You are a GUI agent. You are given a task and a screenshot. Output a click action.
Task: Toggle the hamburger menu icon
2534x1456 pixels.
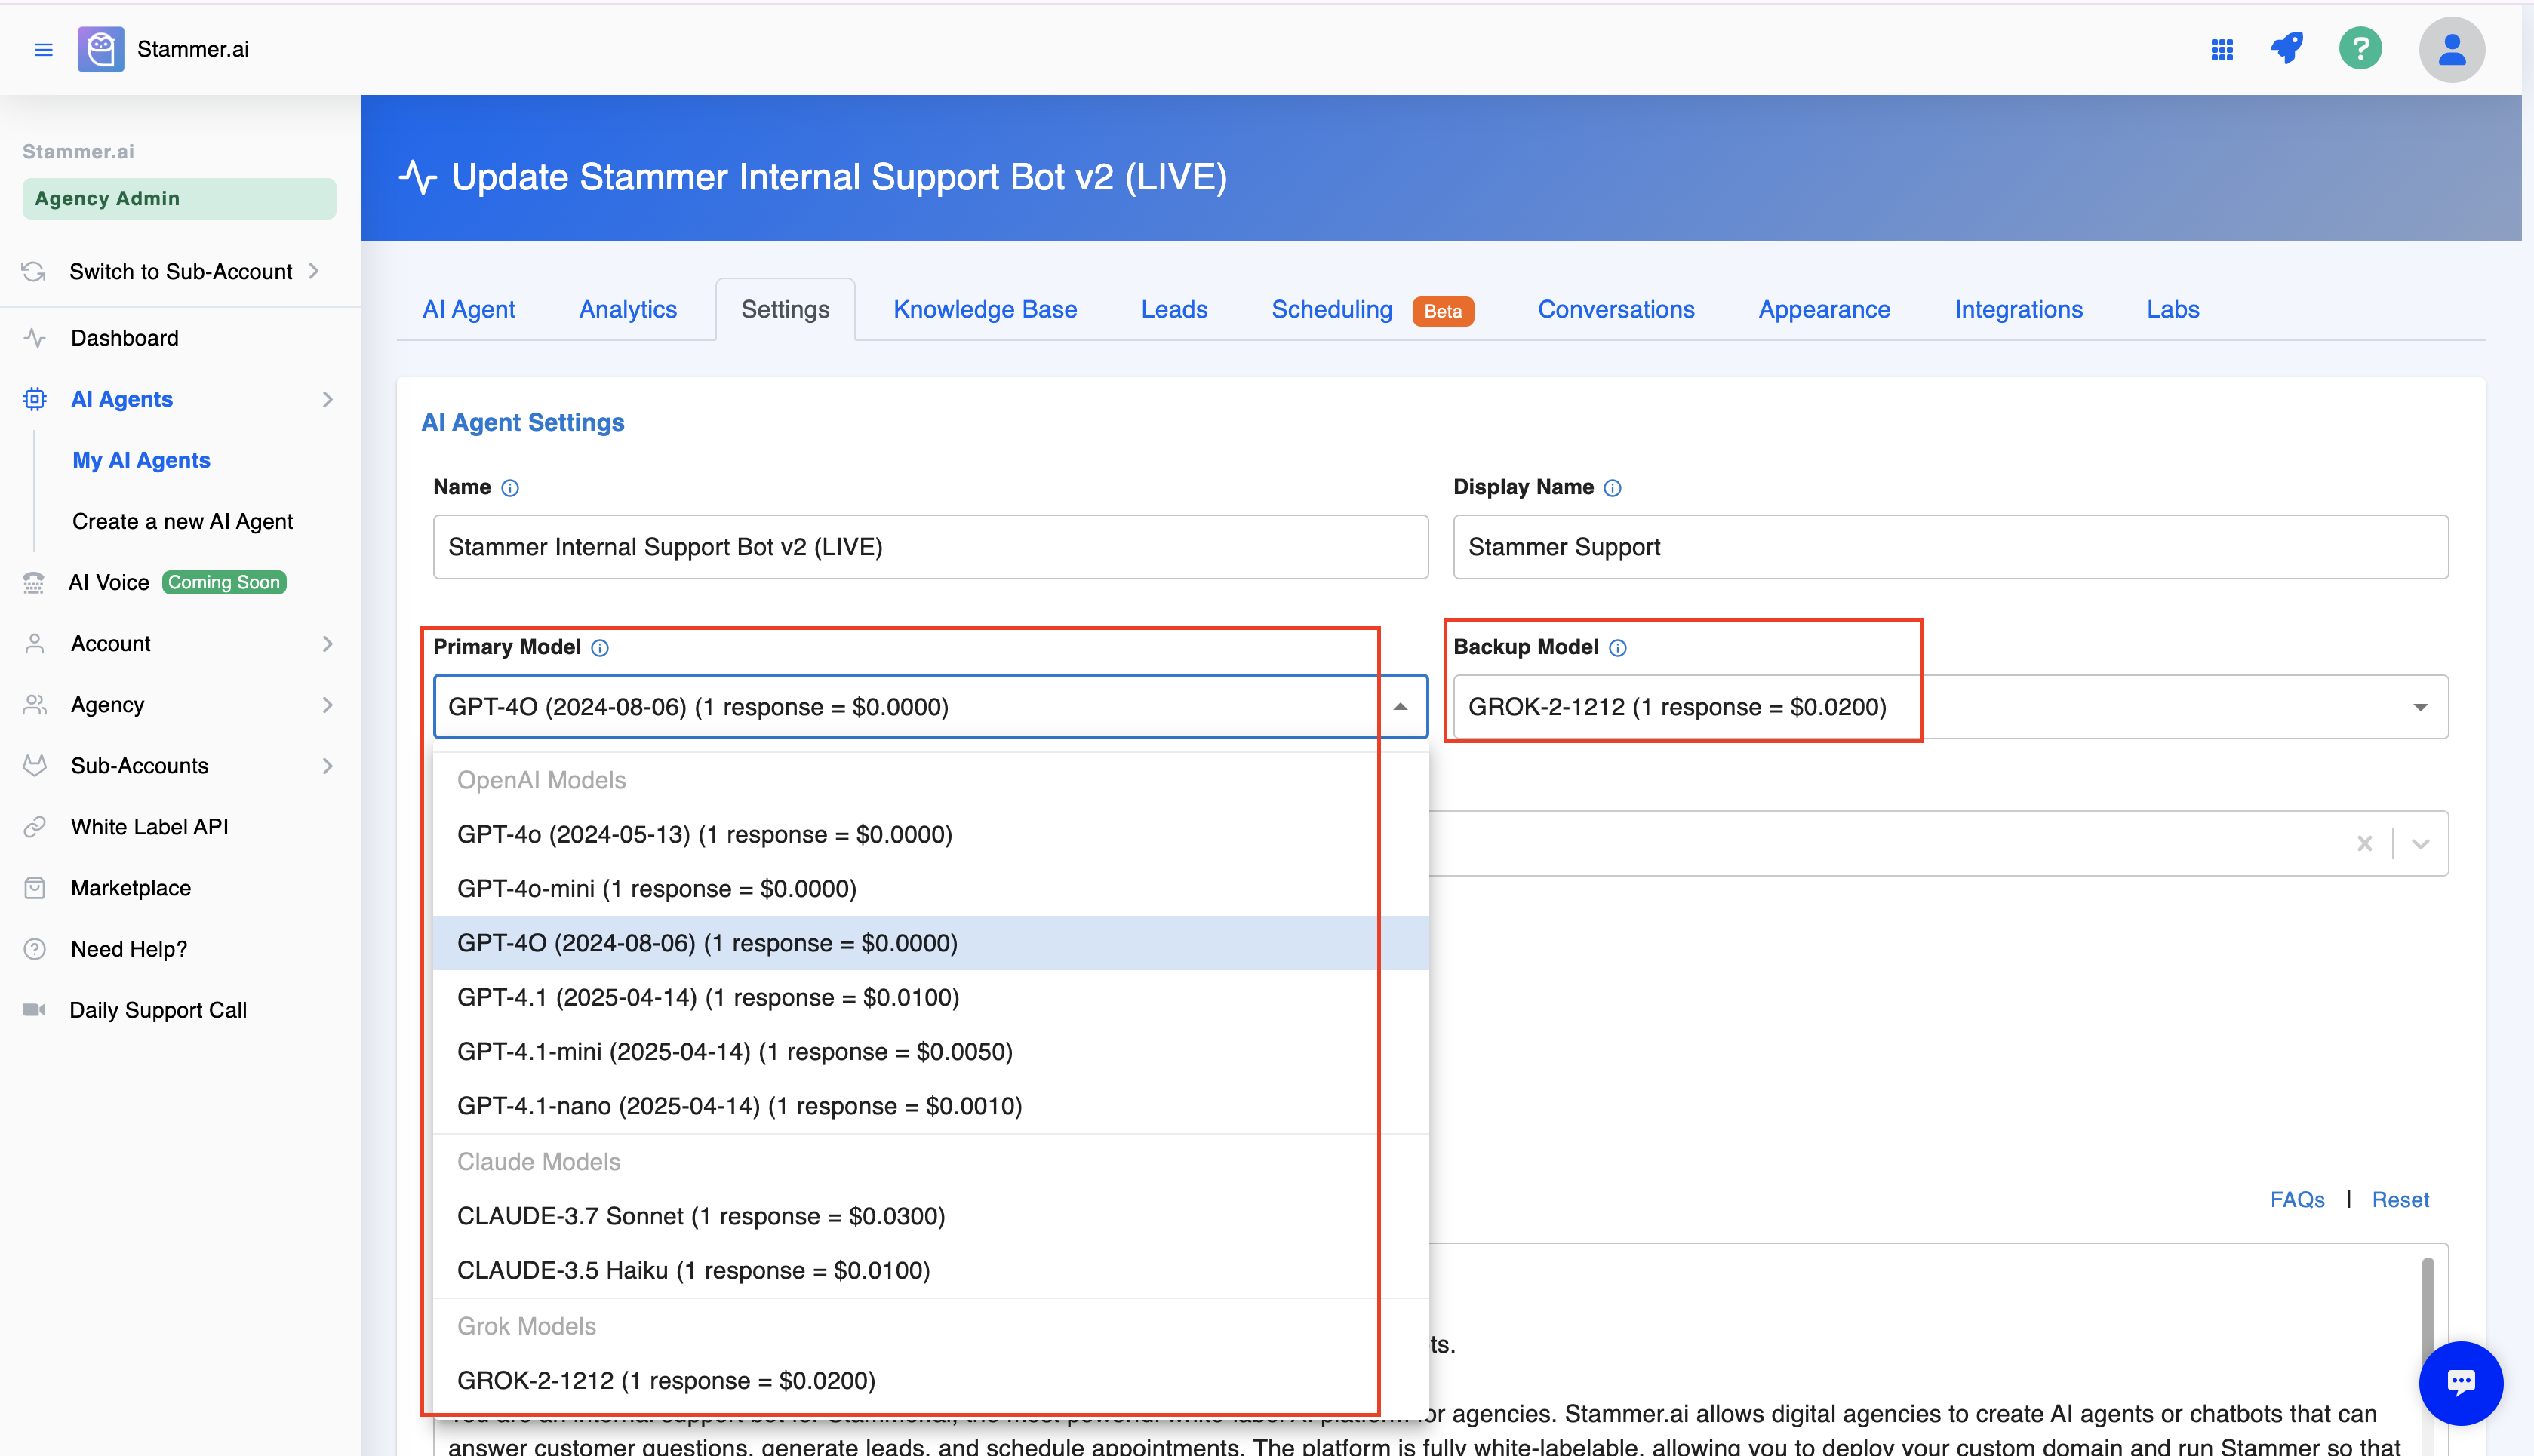[43, 49]
